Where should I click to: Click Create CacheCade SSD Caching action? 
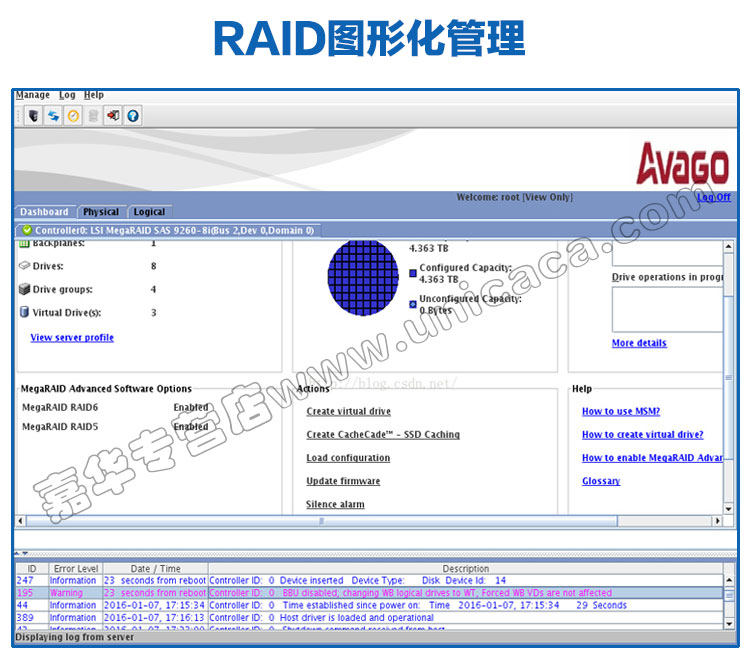click(383, 434)
